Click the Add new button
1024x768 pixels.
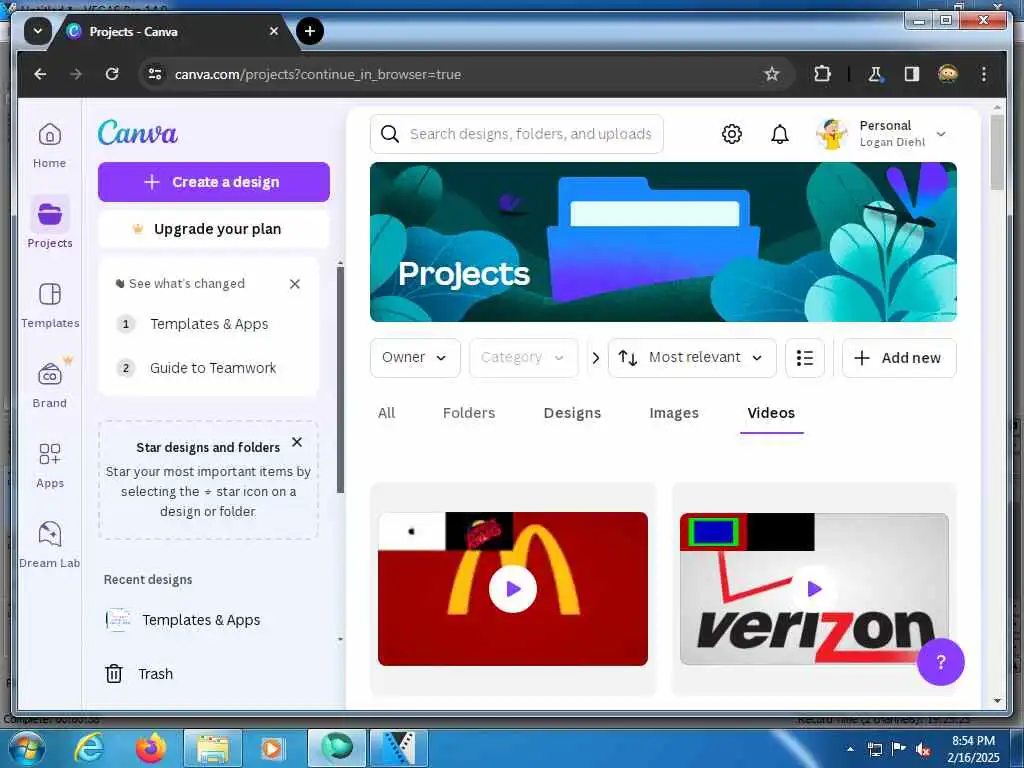coord(899,358)
